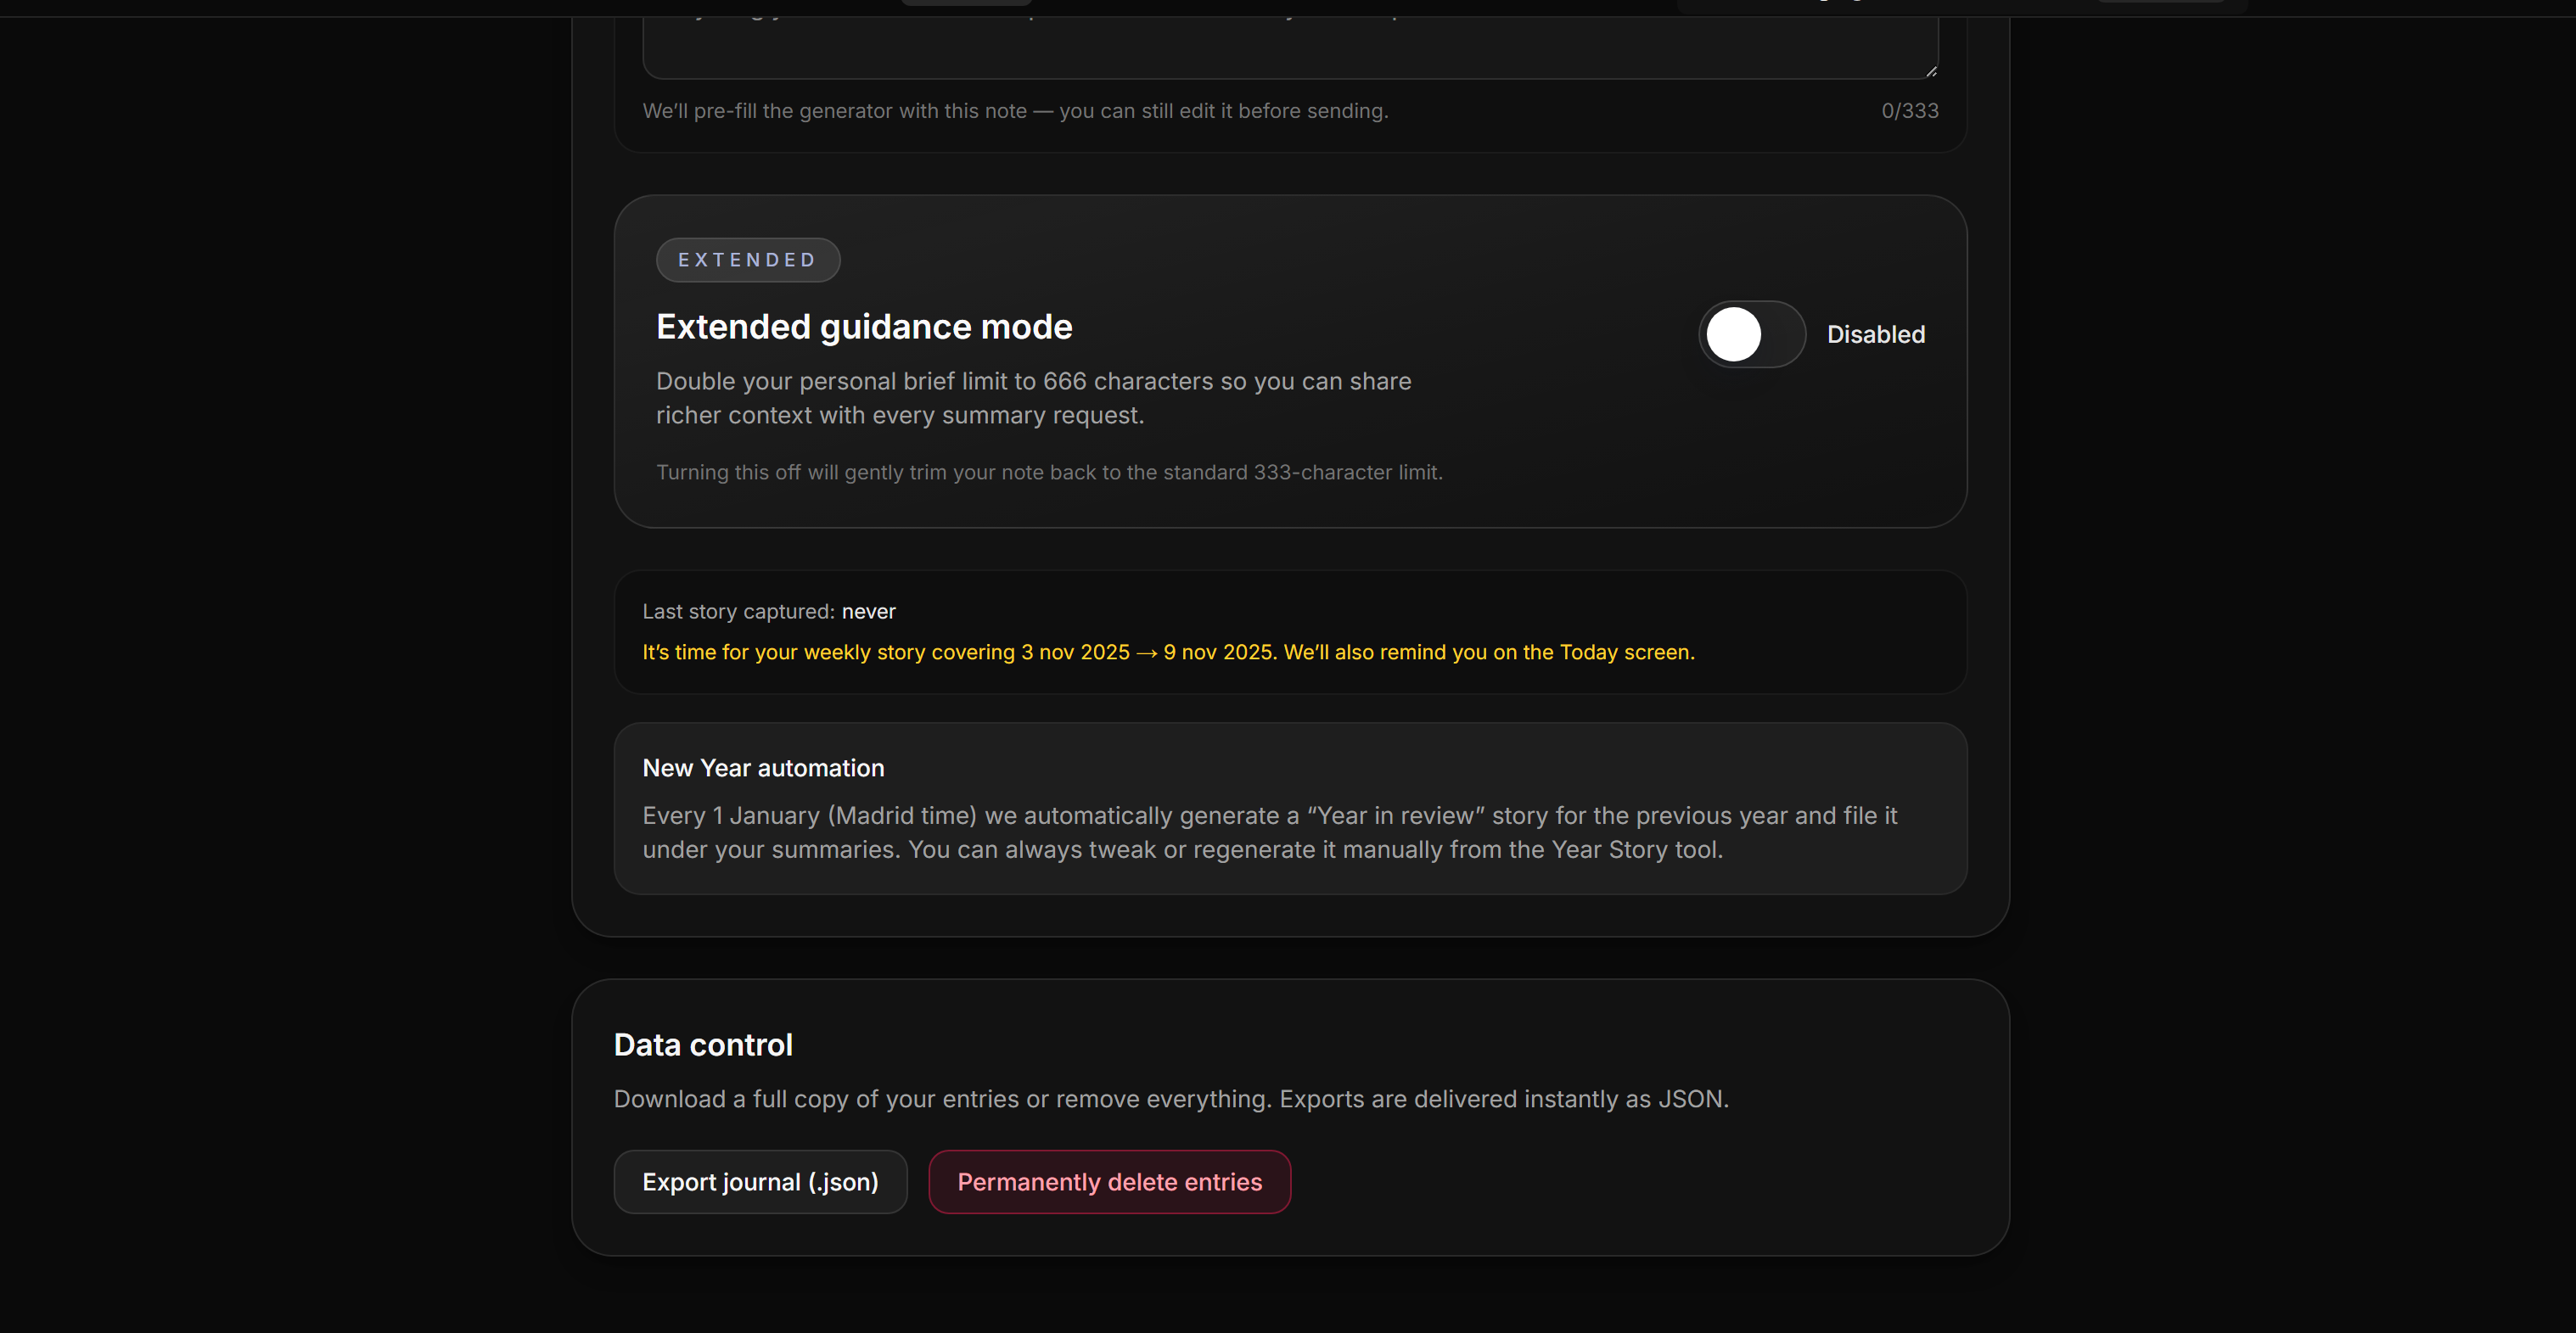Click the Data control heading

pyautogui.click(x=703, y=1044)
